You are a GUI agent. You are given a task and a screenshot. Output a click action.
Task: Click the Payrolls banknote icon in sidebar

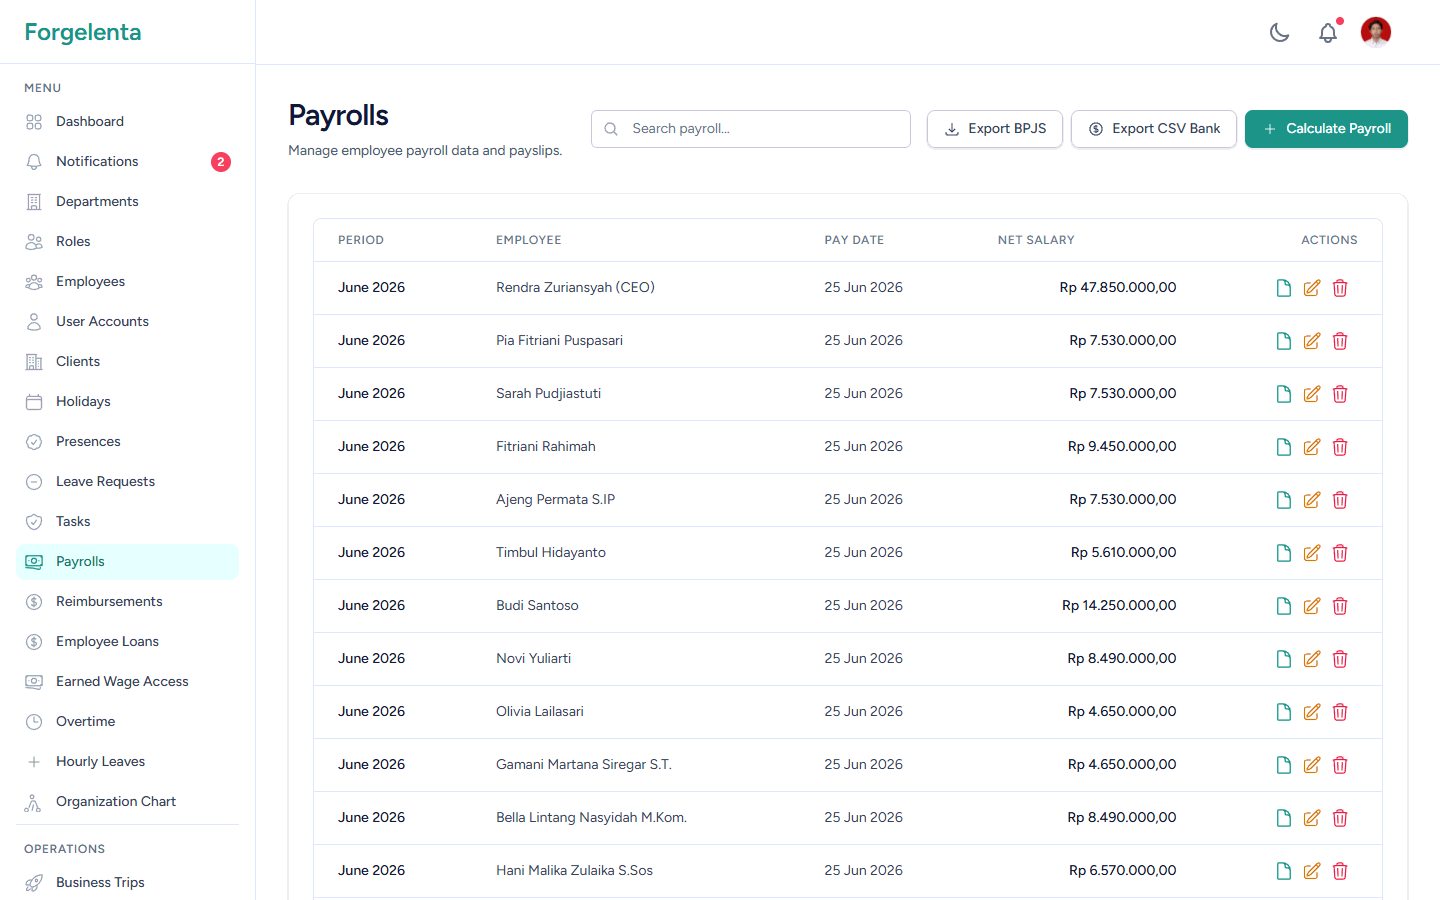pos(34,562)
